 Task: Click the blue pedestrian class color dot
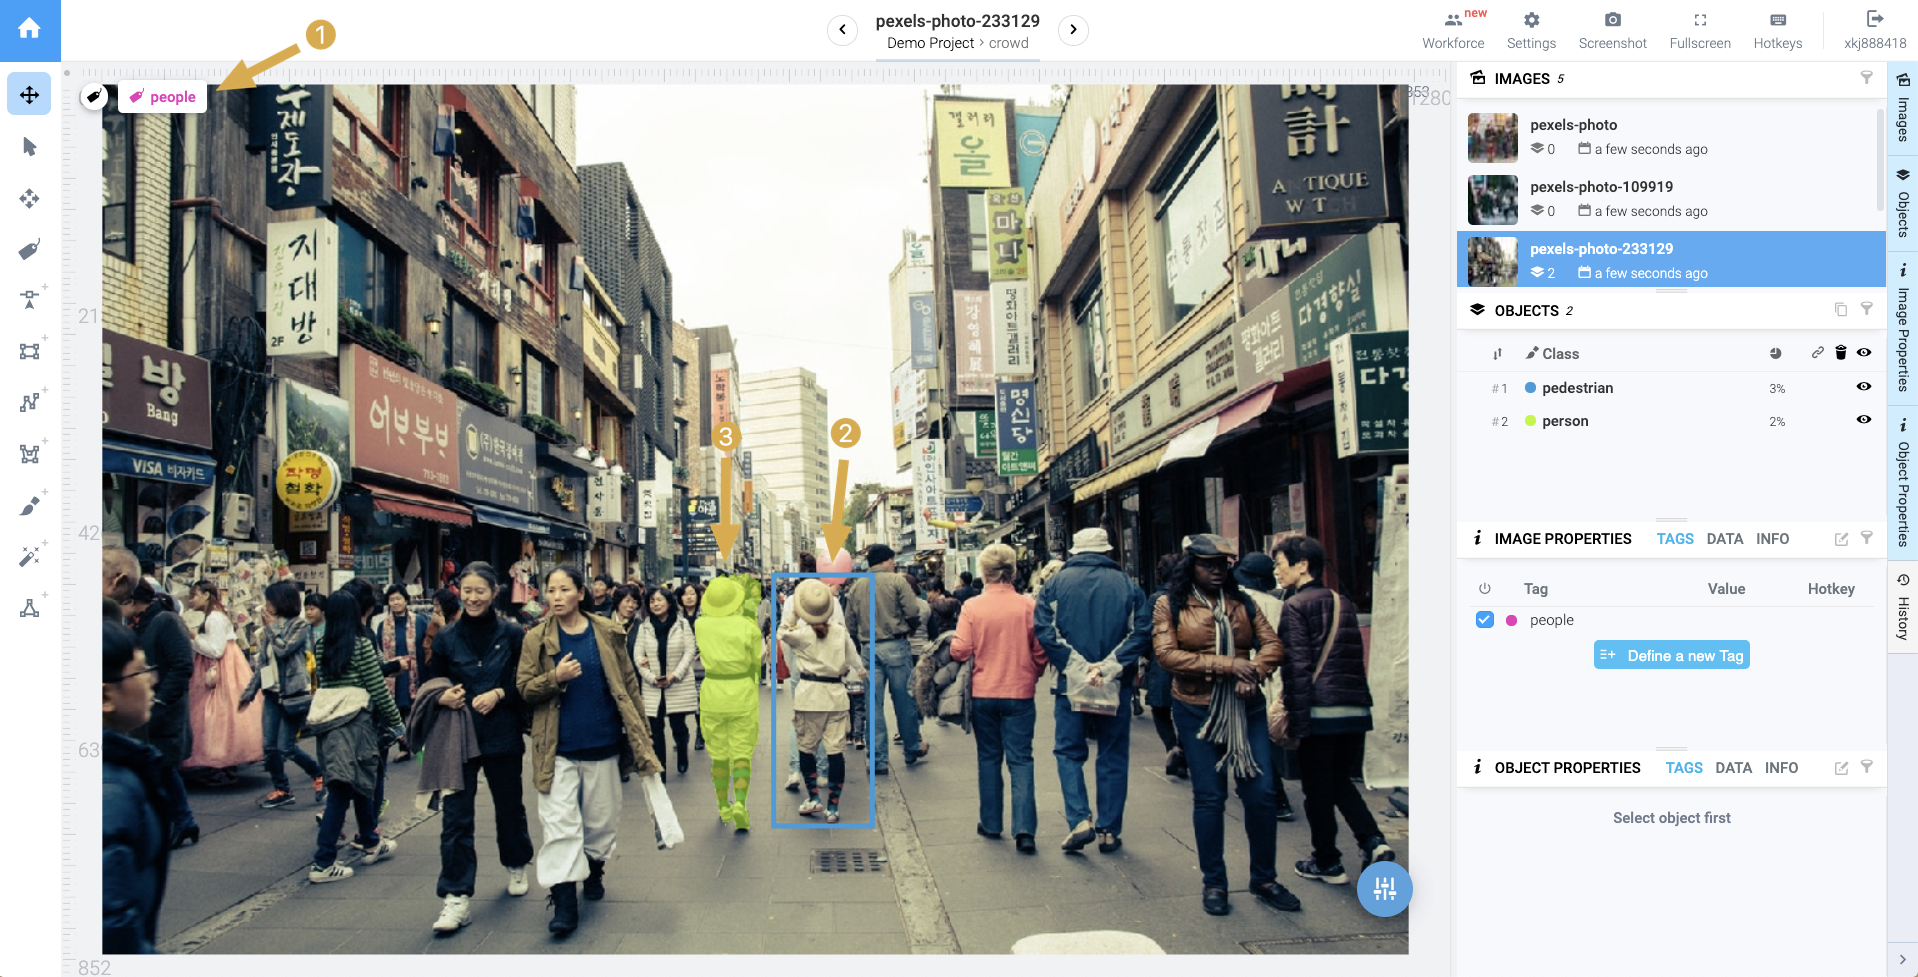[1530, 388]
